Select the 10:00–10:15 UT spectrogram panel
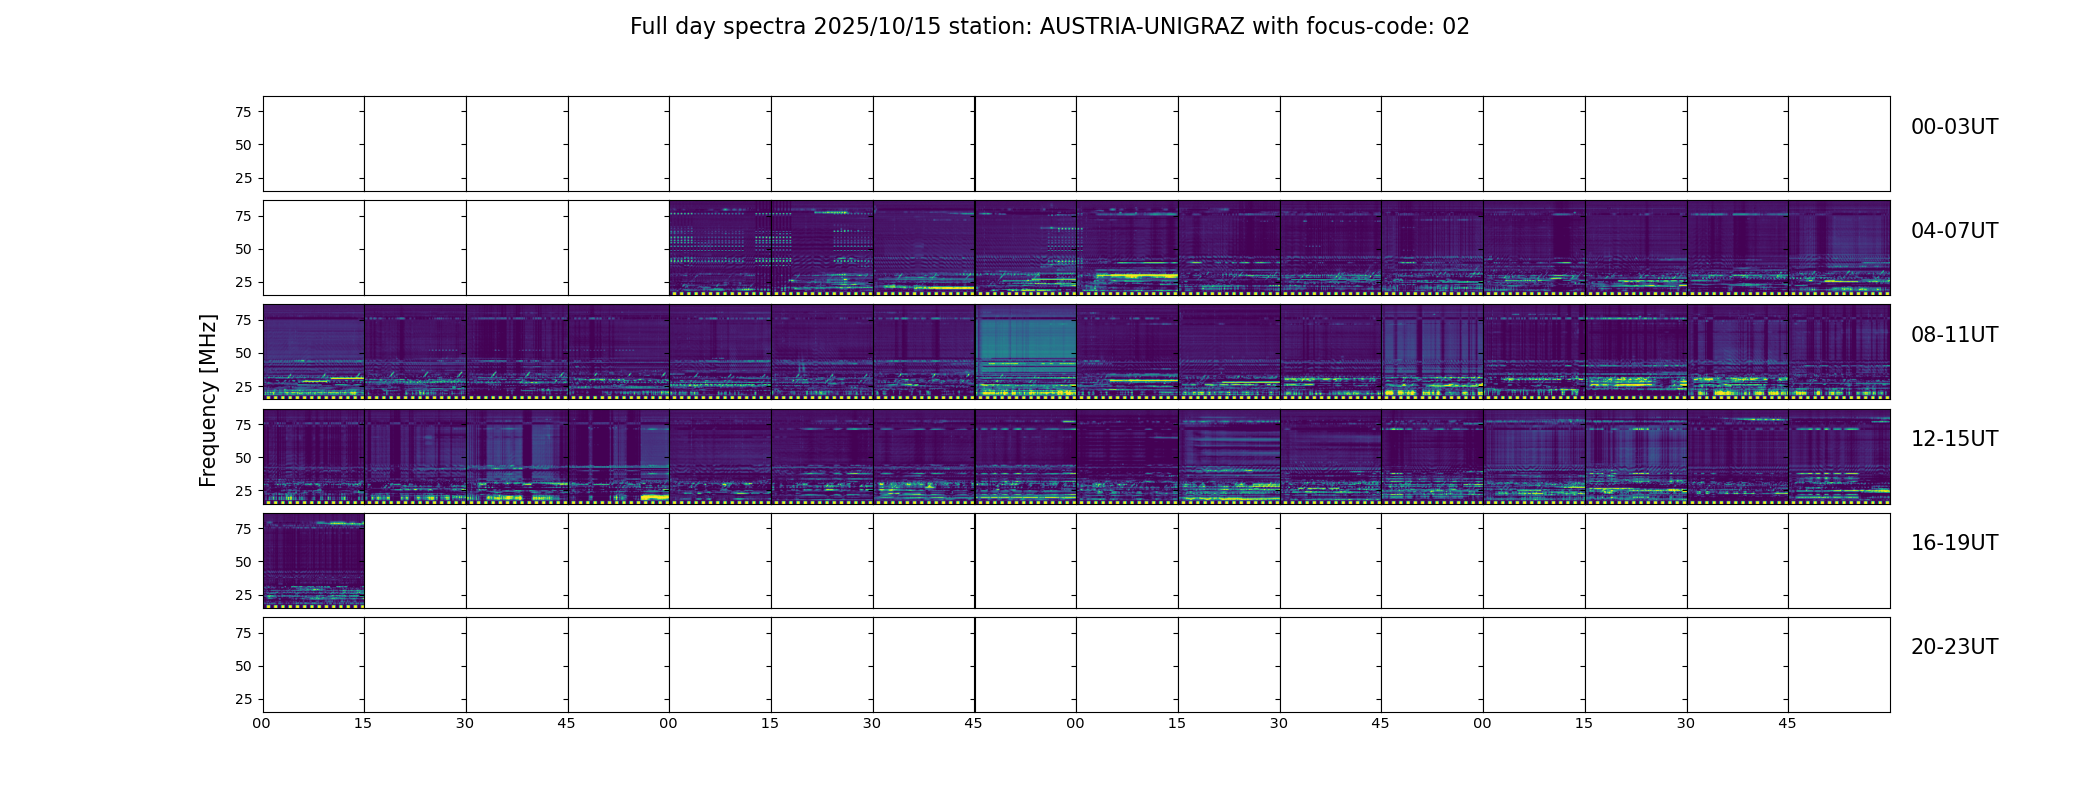The width and height of the screenshot is (2100, 800). click(1127, 352)
